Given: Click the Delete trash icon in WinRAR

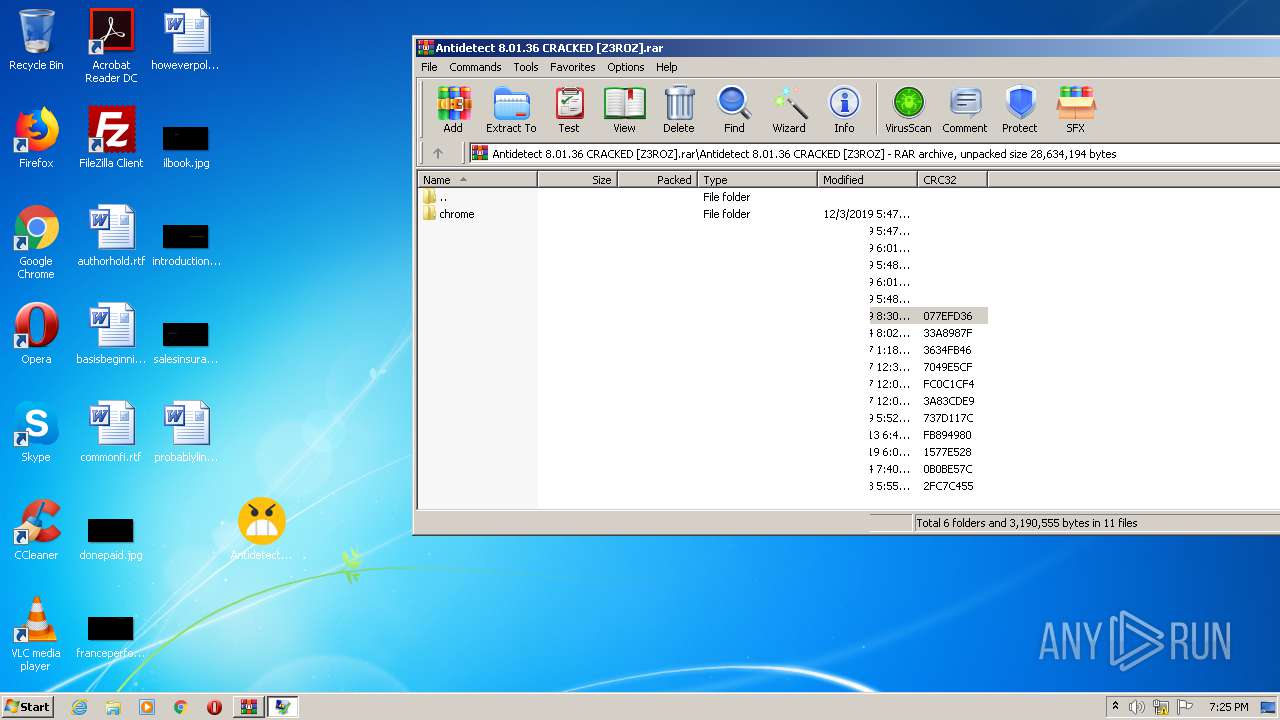Looking at the screenshot, I should click(x=678, y=109).
